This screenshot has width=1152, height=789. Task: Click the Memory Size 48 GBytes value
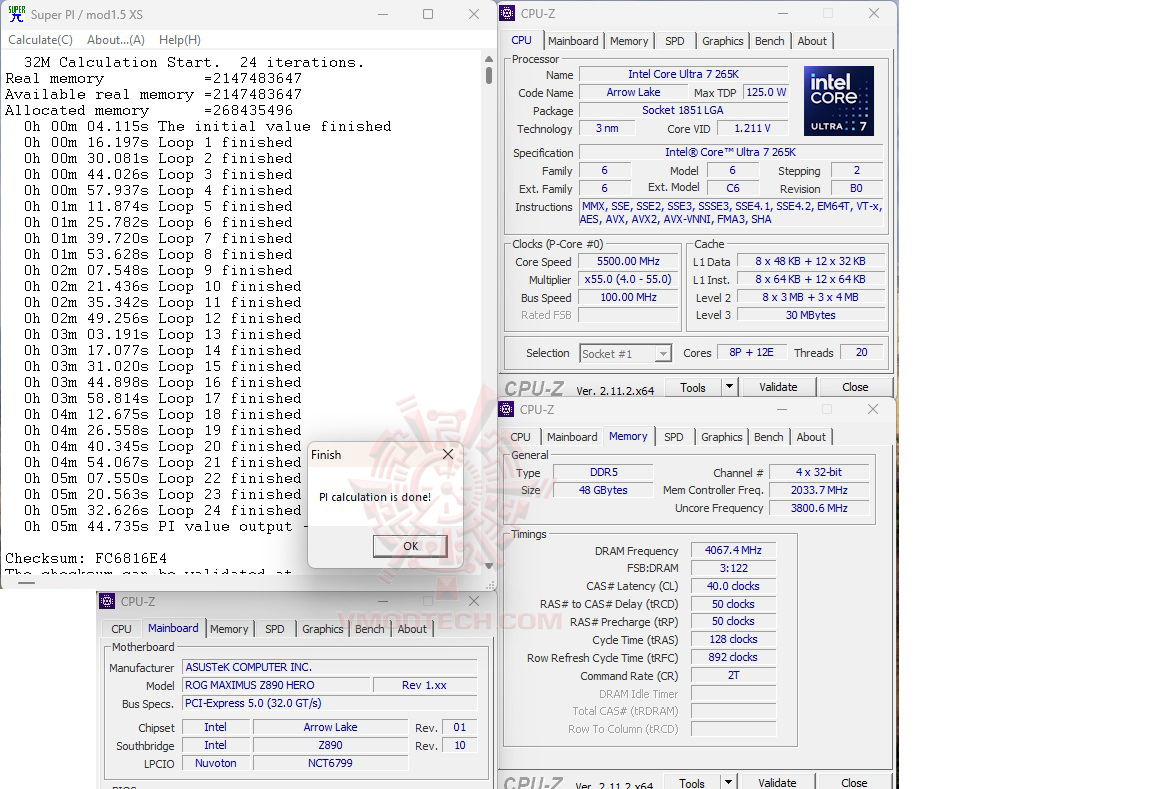(602, 490)
